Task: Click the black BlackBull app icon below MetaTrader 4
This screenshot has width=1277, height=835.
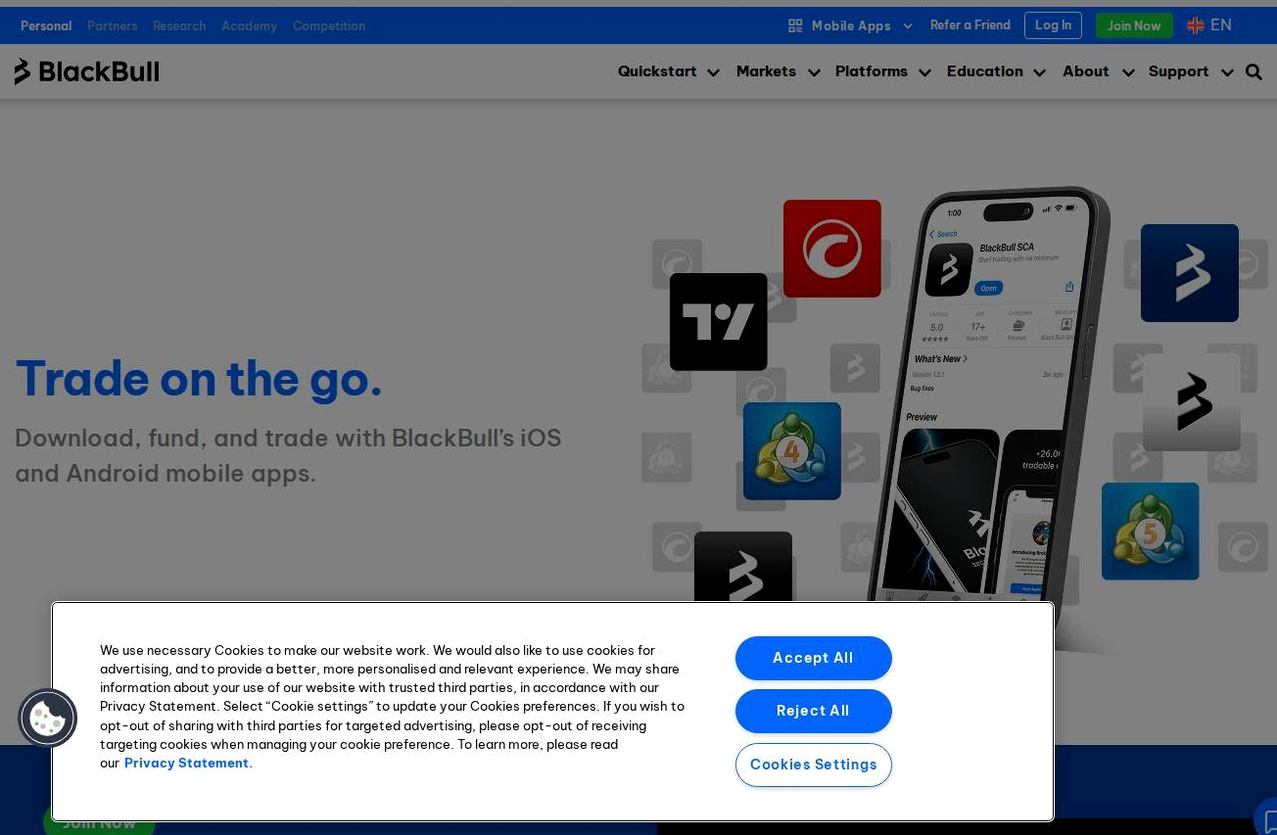Action: coord(743,567)
